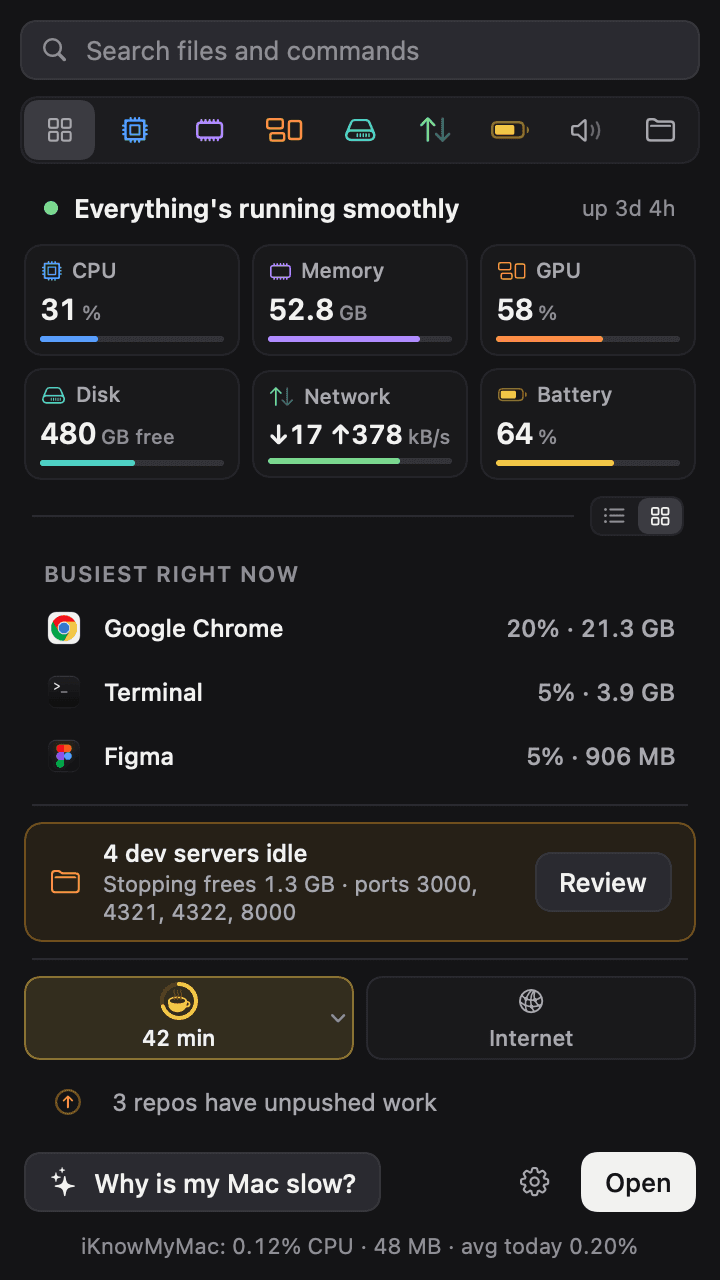This screenshot has height=1280, width=720.
Task: Focus the Search files and commands field
Action: [x=360, y=50]
